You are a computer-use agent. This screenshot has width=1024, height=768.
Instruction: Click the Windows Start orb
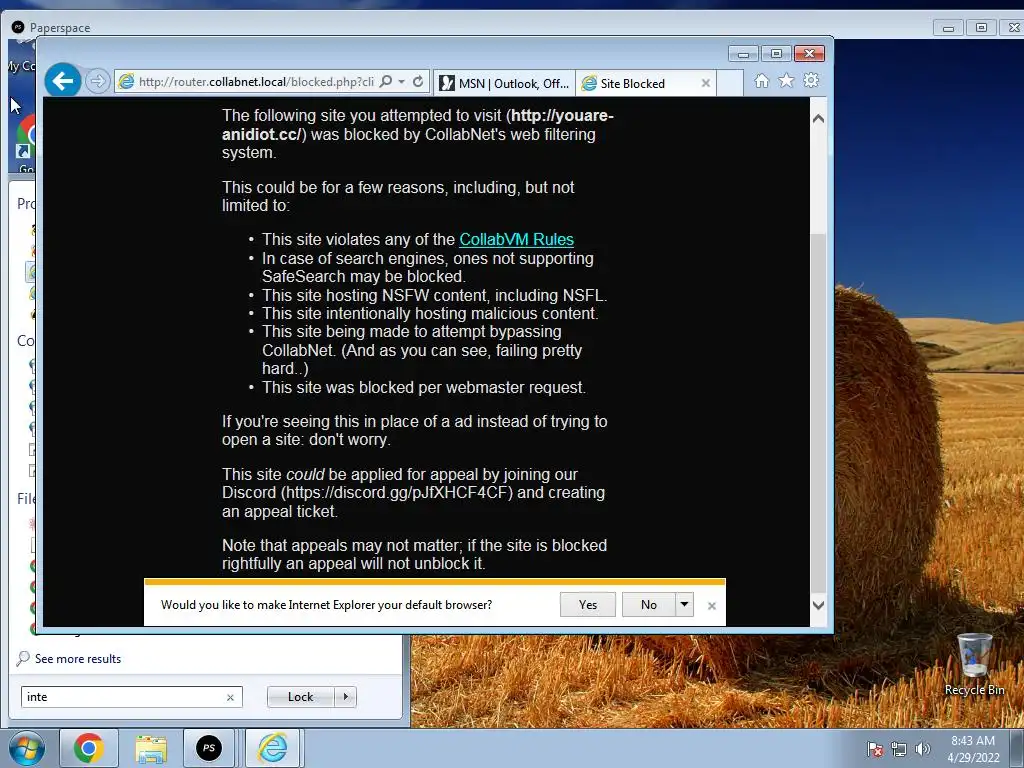tap(27, 748)
